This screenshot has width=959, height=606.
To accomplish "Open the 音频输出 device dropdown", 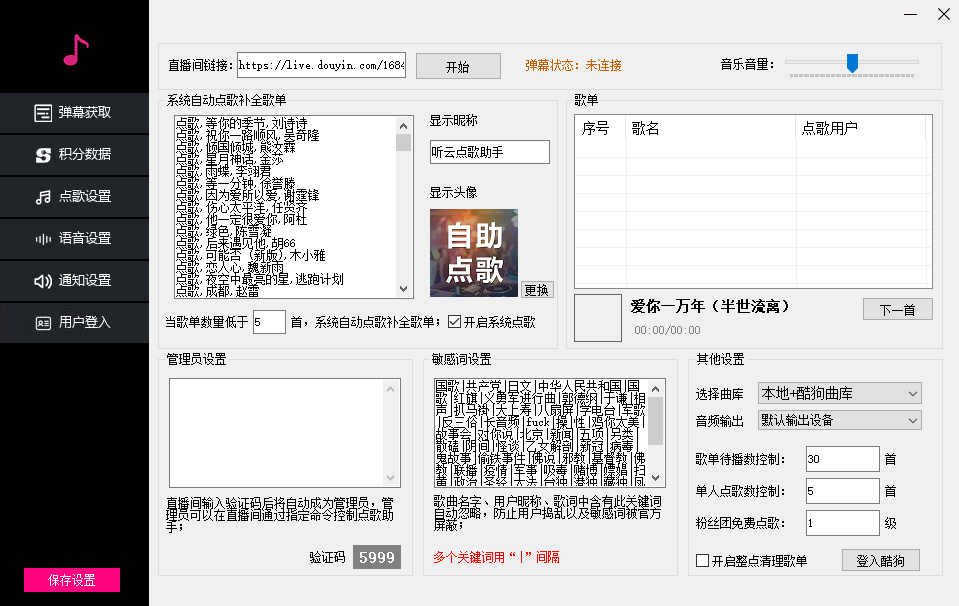I will [838, 420].
